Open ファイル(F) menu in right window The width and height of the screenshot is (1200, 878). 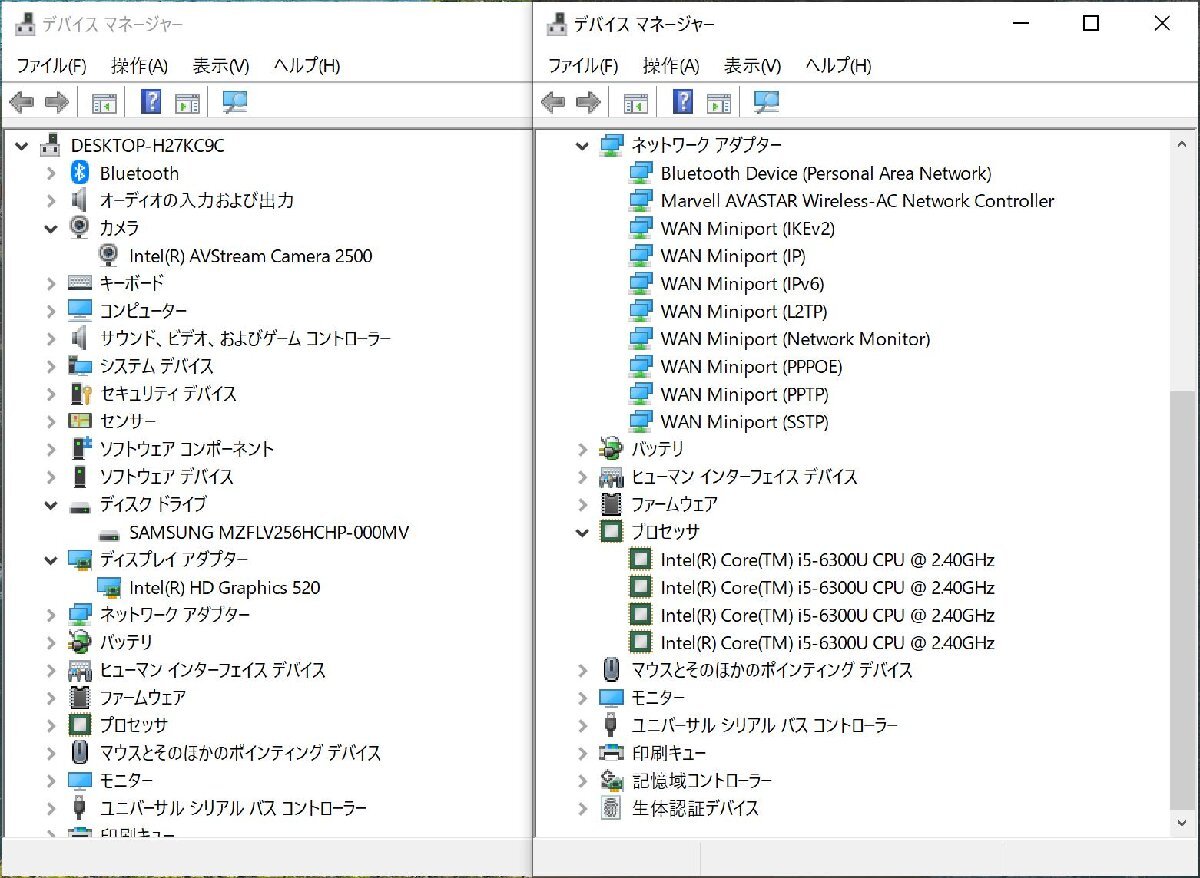[x=583, y=66]
